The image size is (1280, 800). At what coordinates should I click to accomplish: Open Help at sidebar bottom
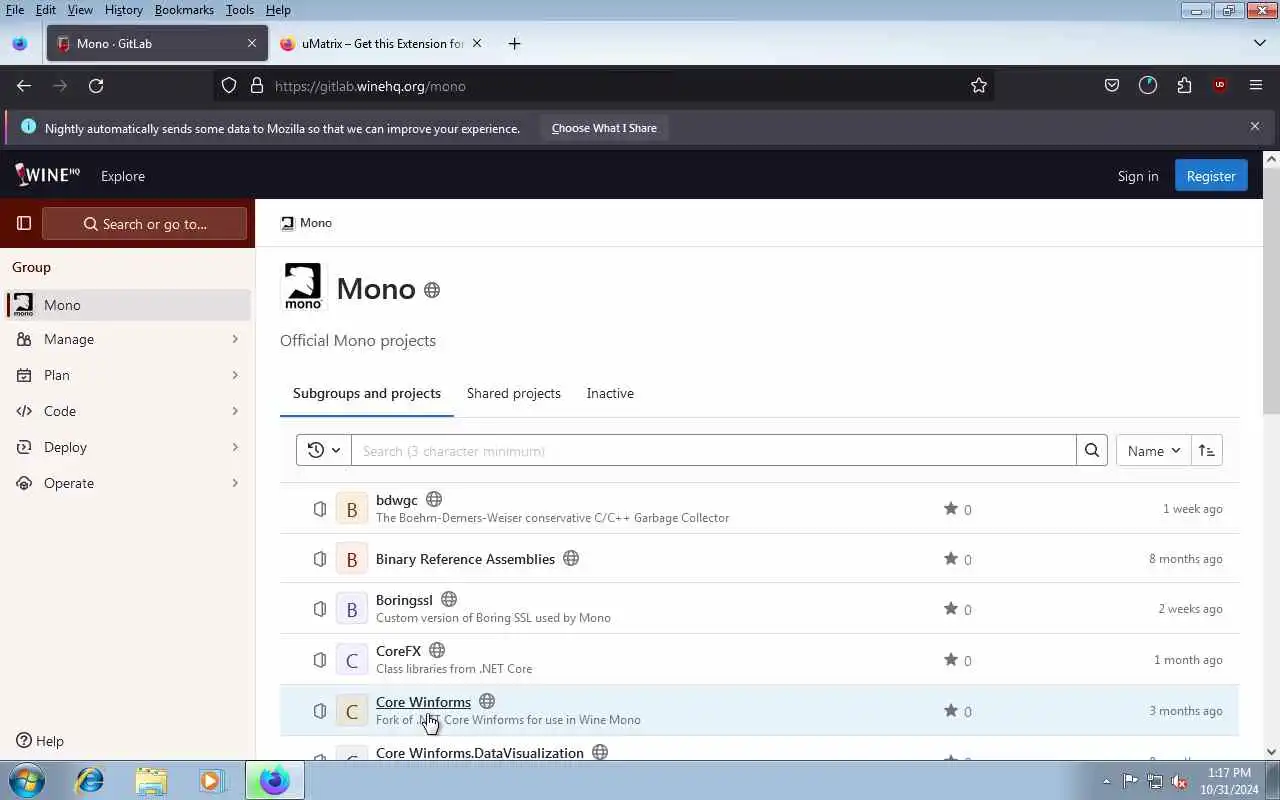40,741
